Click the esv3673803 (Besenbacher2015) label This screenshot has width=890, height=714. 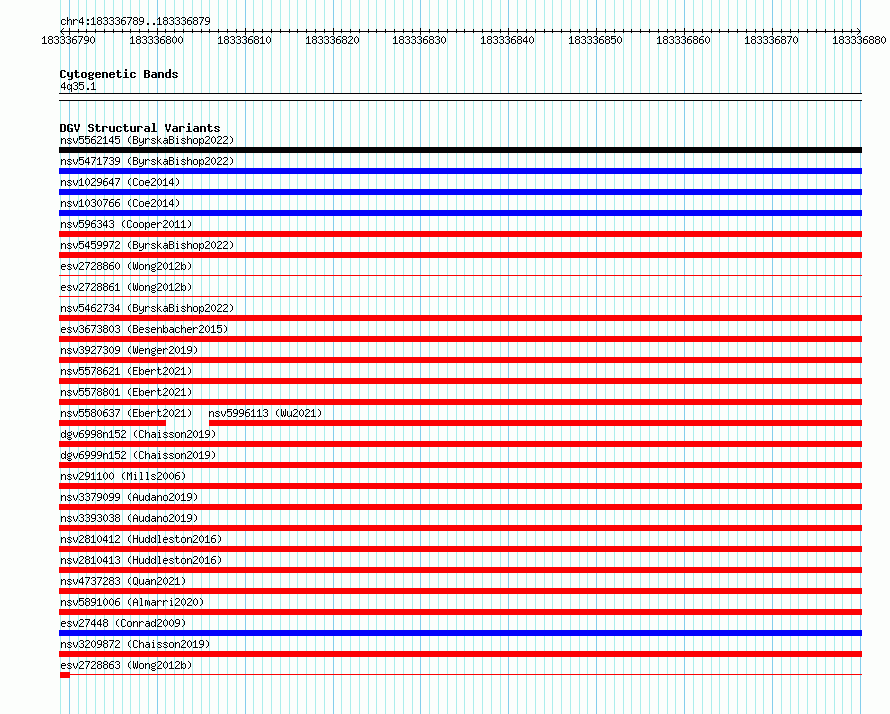tap(144, 329)
